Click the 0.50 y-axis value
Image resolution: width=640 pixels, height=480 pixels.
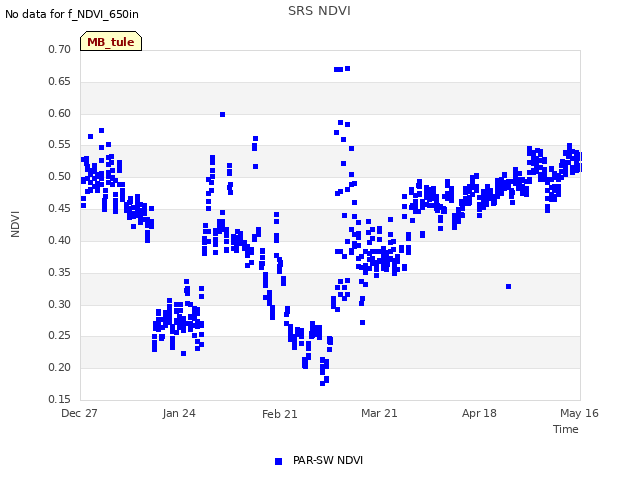point(59,176)
